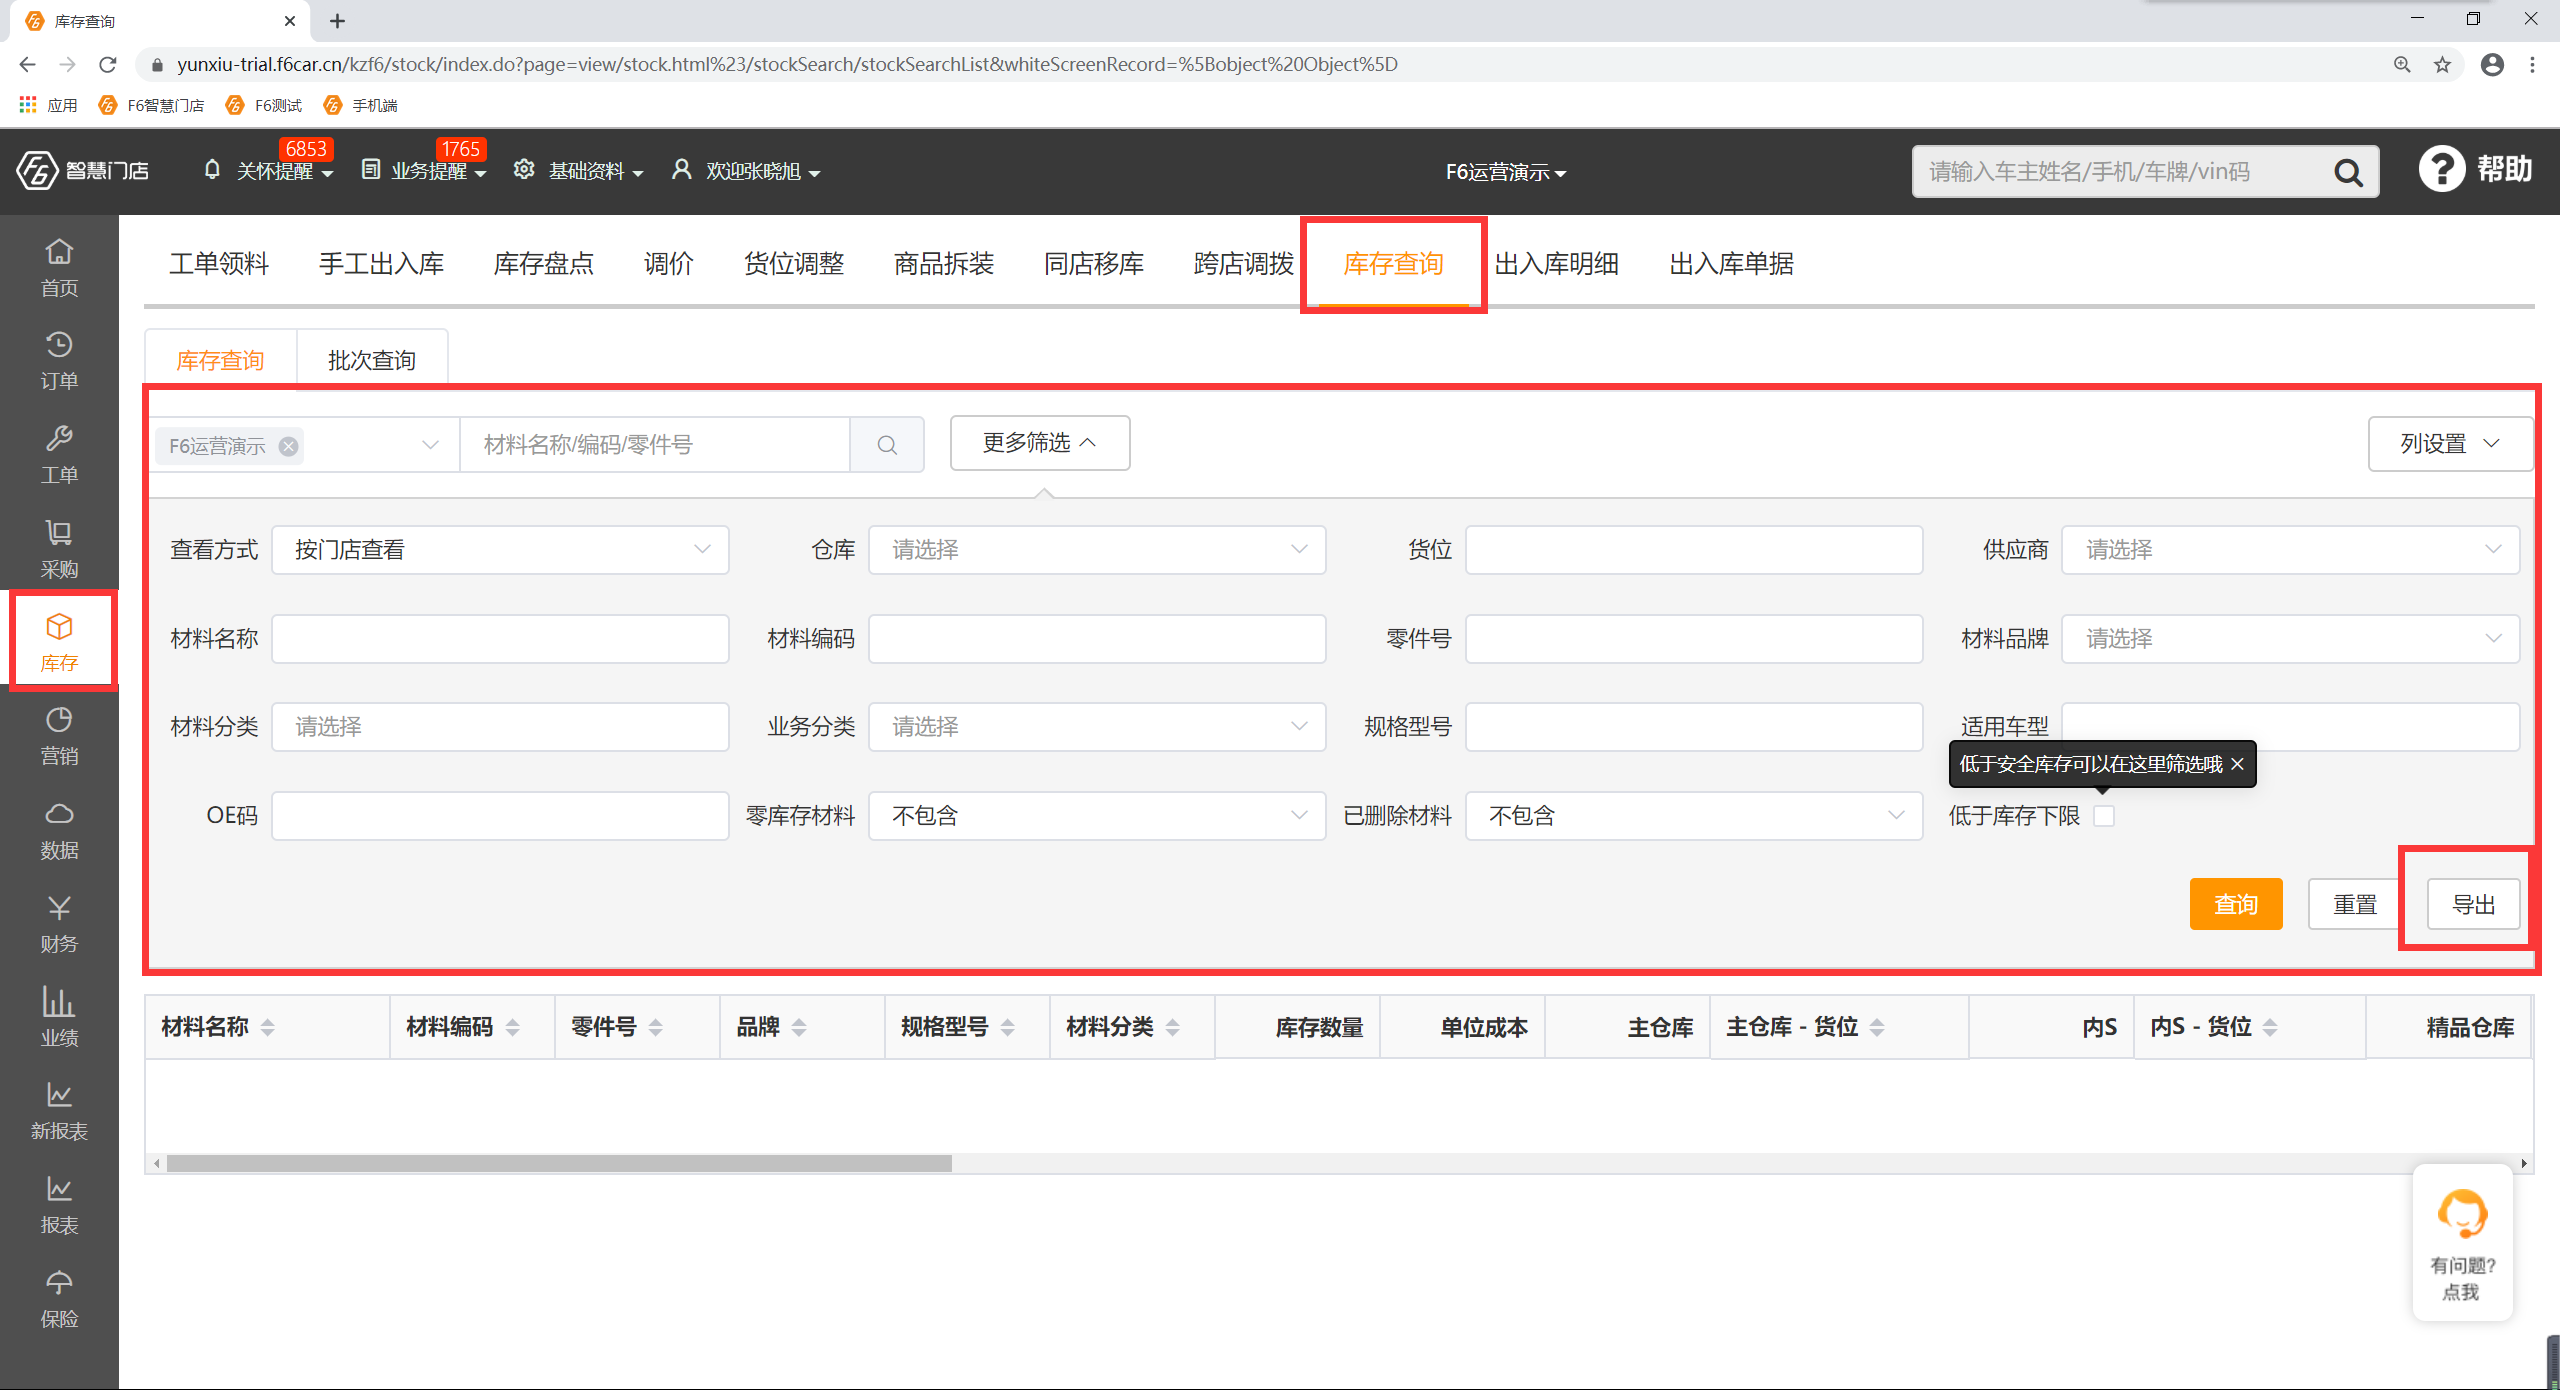Open the 帮助 help question icon
The height and width of the screenshot is (1390, 2560).
(x=2441, y=169)
